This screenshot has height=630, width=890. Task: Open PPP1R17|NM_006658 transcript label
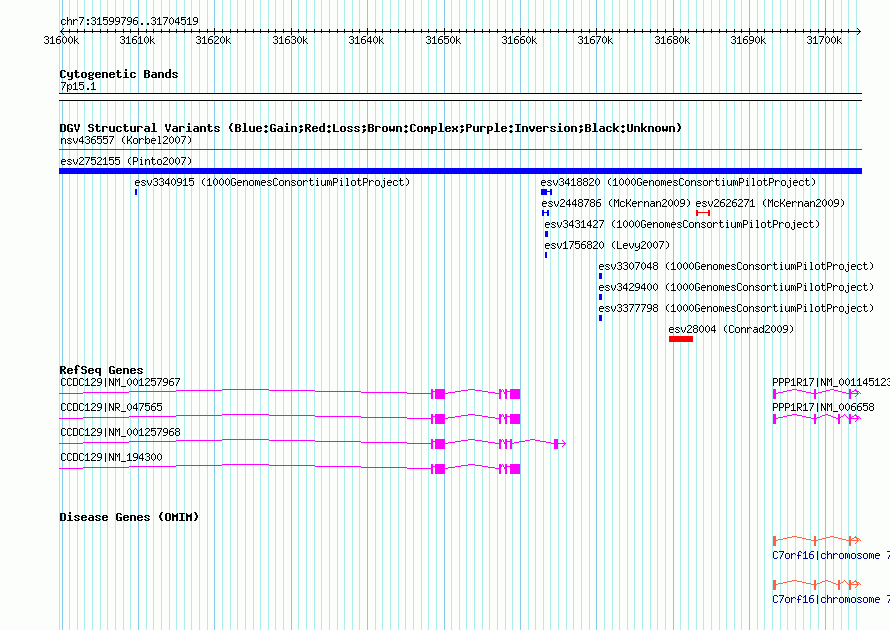click(823, 408)
